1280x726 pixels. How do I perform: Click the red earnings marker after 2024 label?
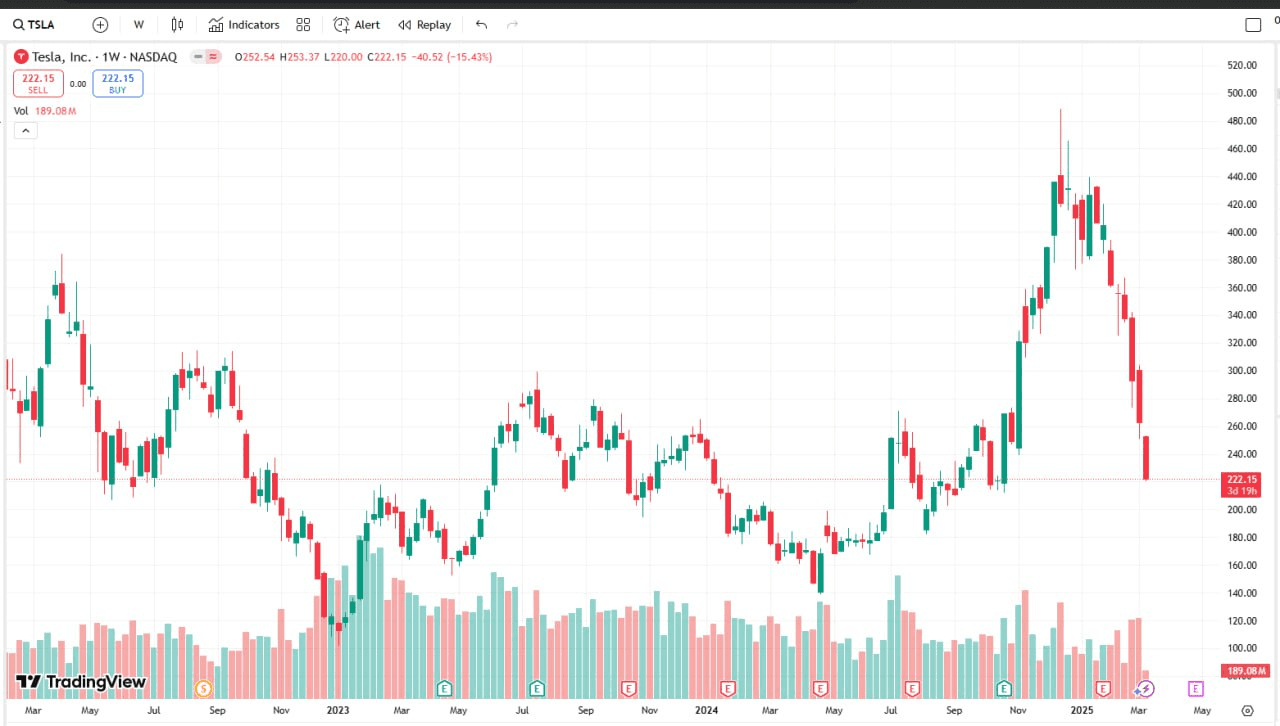coord(728,688)
